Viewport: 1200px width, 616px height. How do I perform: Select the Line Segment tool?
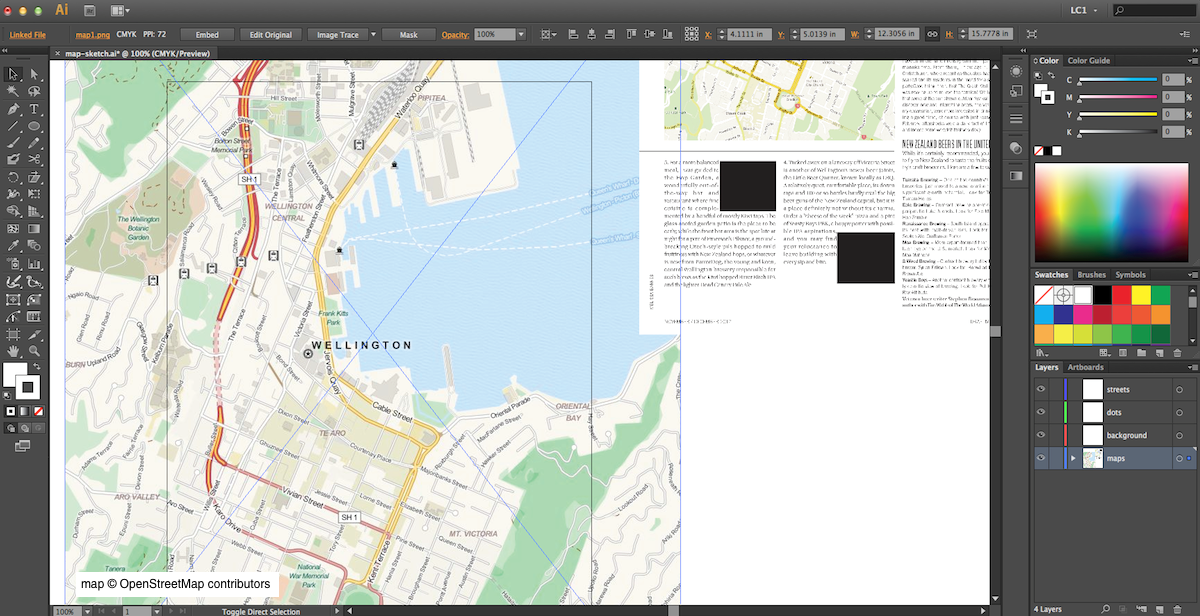[x=13, y=126]
